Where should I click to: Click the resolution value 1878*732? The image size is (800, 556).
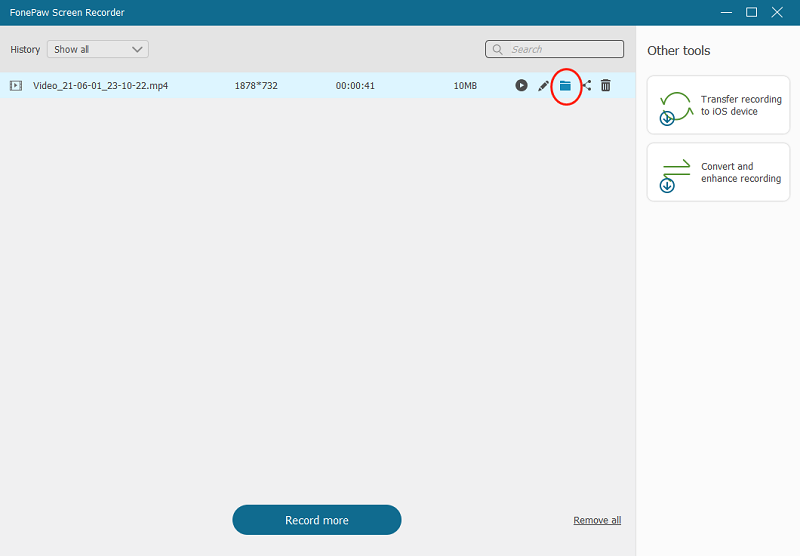point(256,86)
